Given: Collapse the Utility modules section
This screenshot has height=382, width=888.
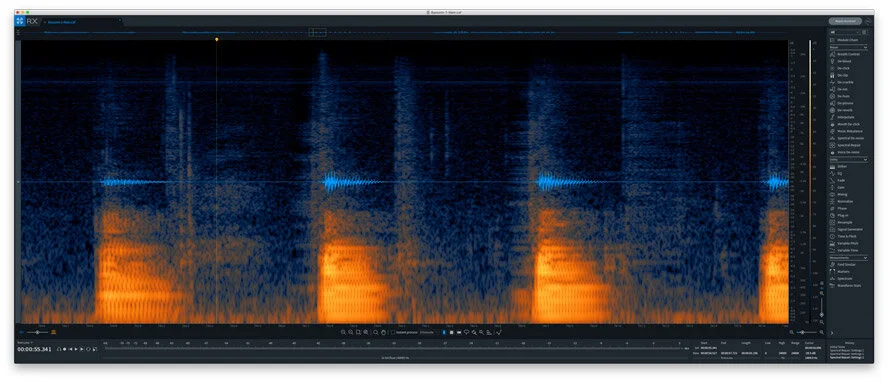Looking at the screenshot, I should 865,160.
